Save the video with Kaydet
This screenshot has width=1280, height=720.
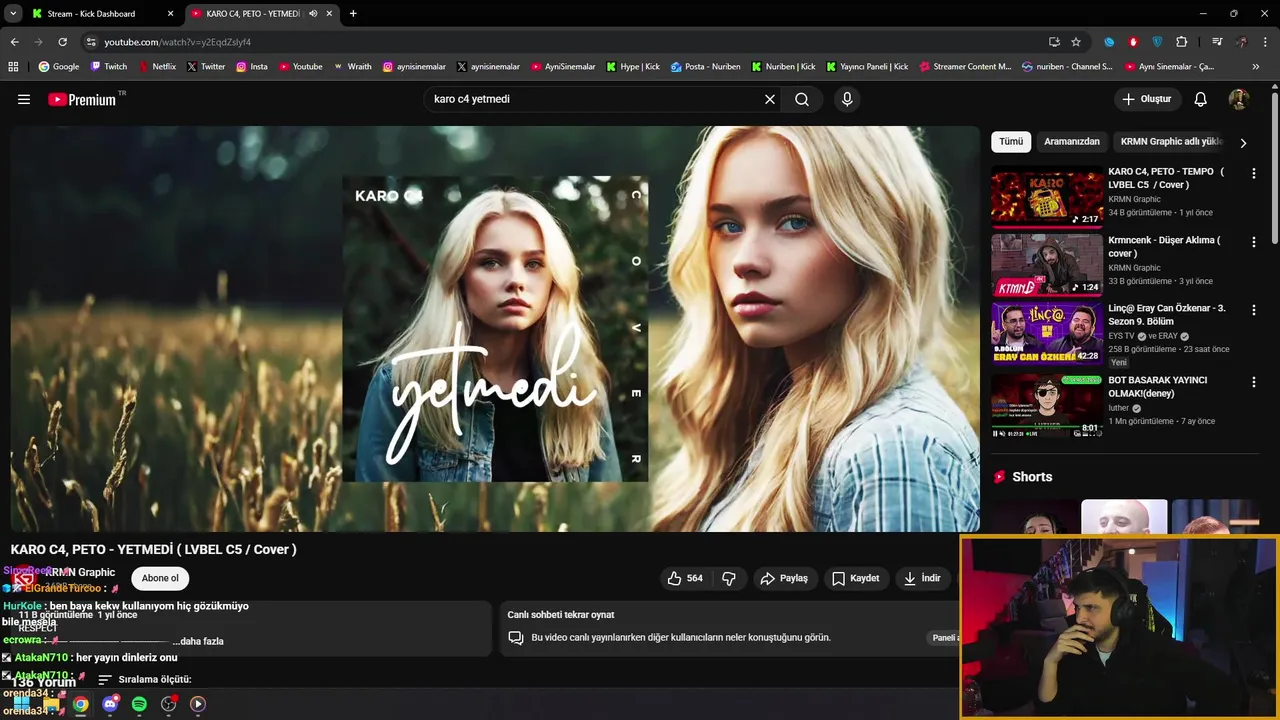click(856, 578)
